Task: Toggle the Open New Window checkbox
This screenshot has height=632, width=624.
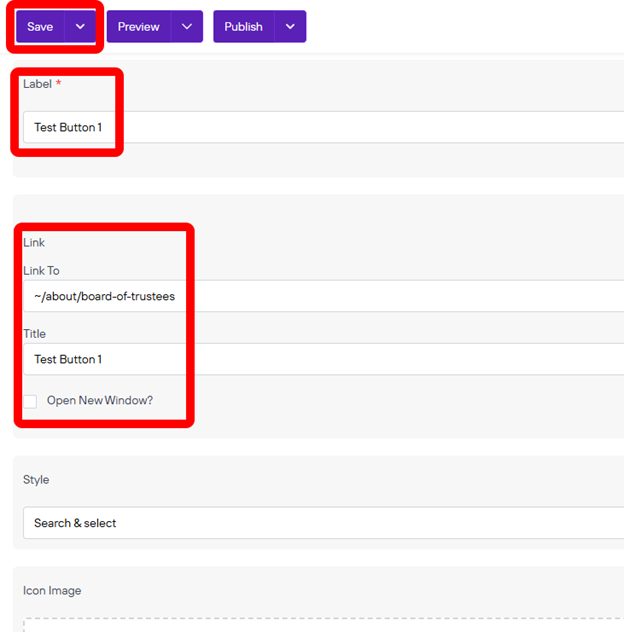Action: point(30,401)
